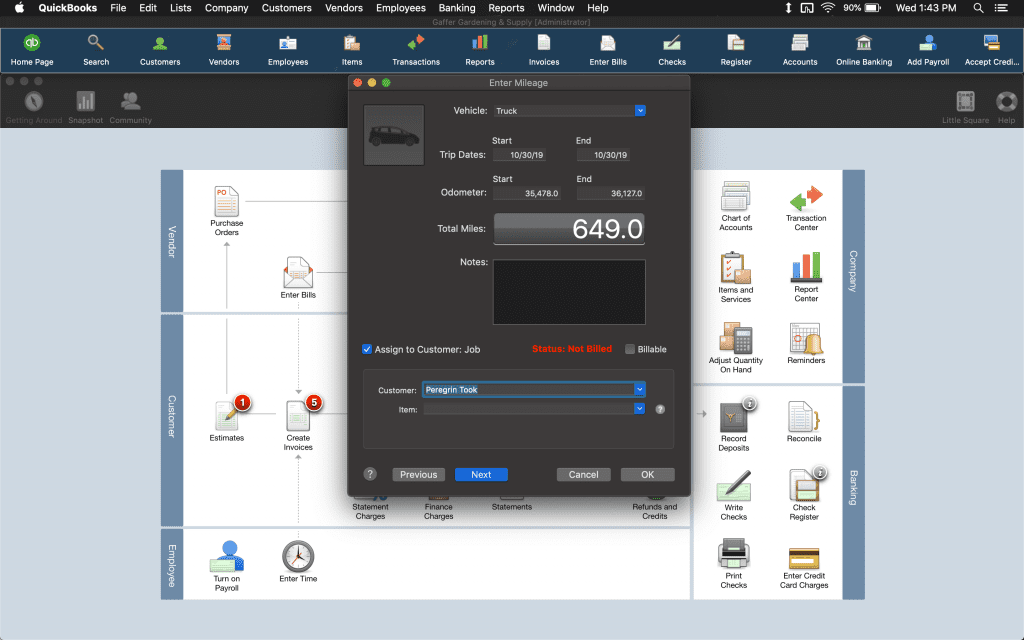Click the help icon next to Item
The image size is (1024, 640).
(x=660, y=409)
